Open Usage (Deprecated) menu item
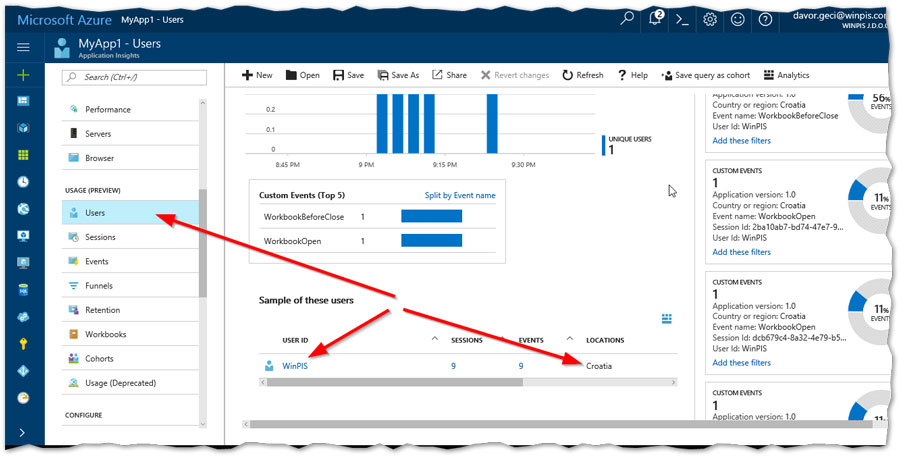The image size is (900, 457). [130, 383]
